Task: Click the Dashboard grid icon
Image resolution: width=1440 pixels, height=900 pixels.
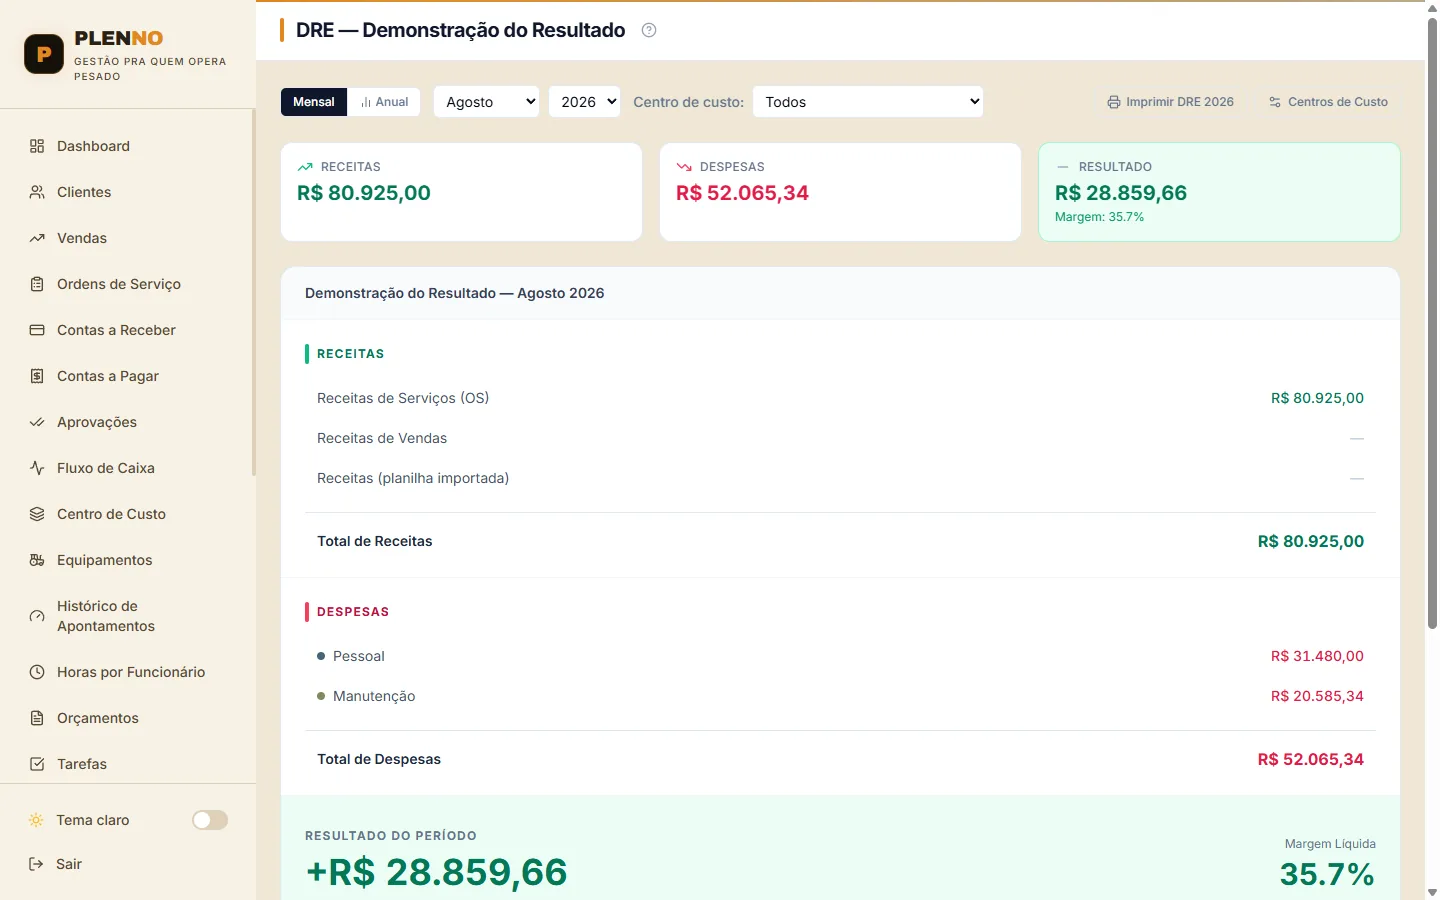Action: click(37, 146)
